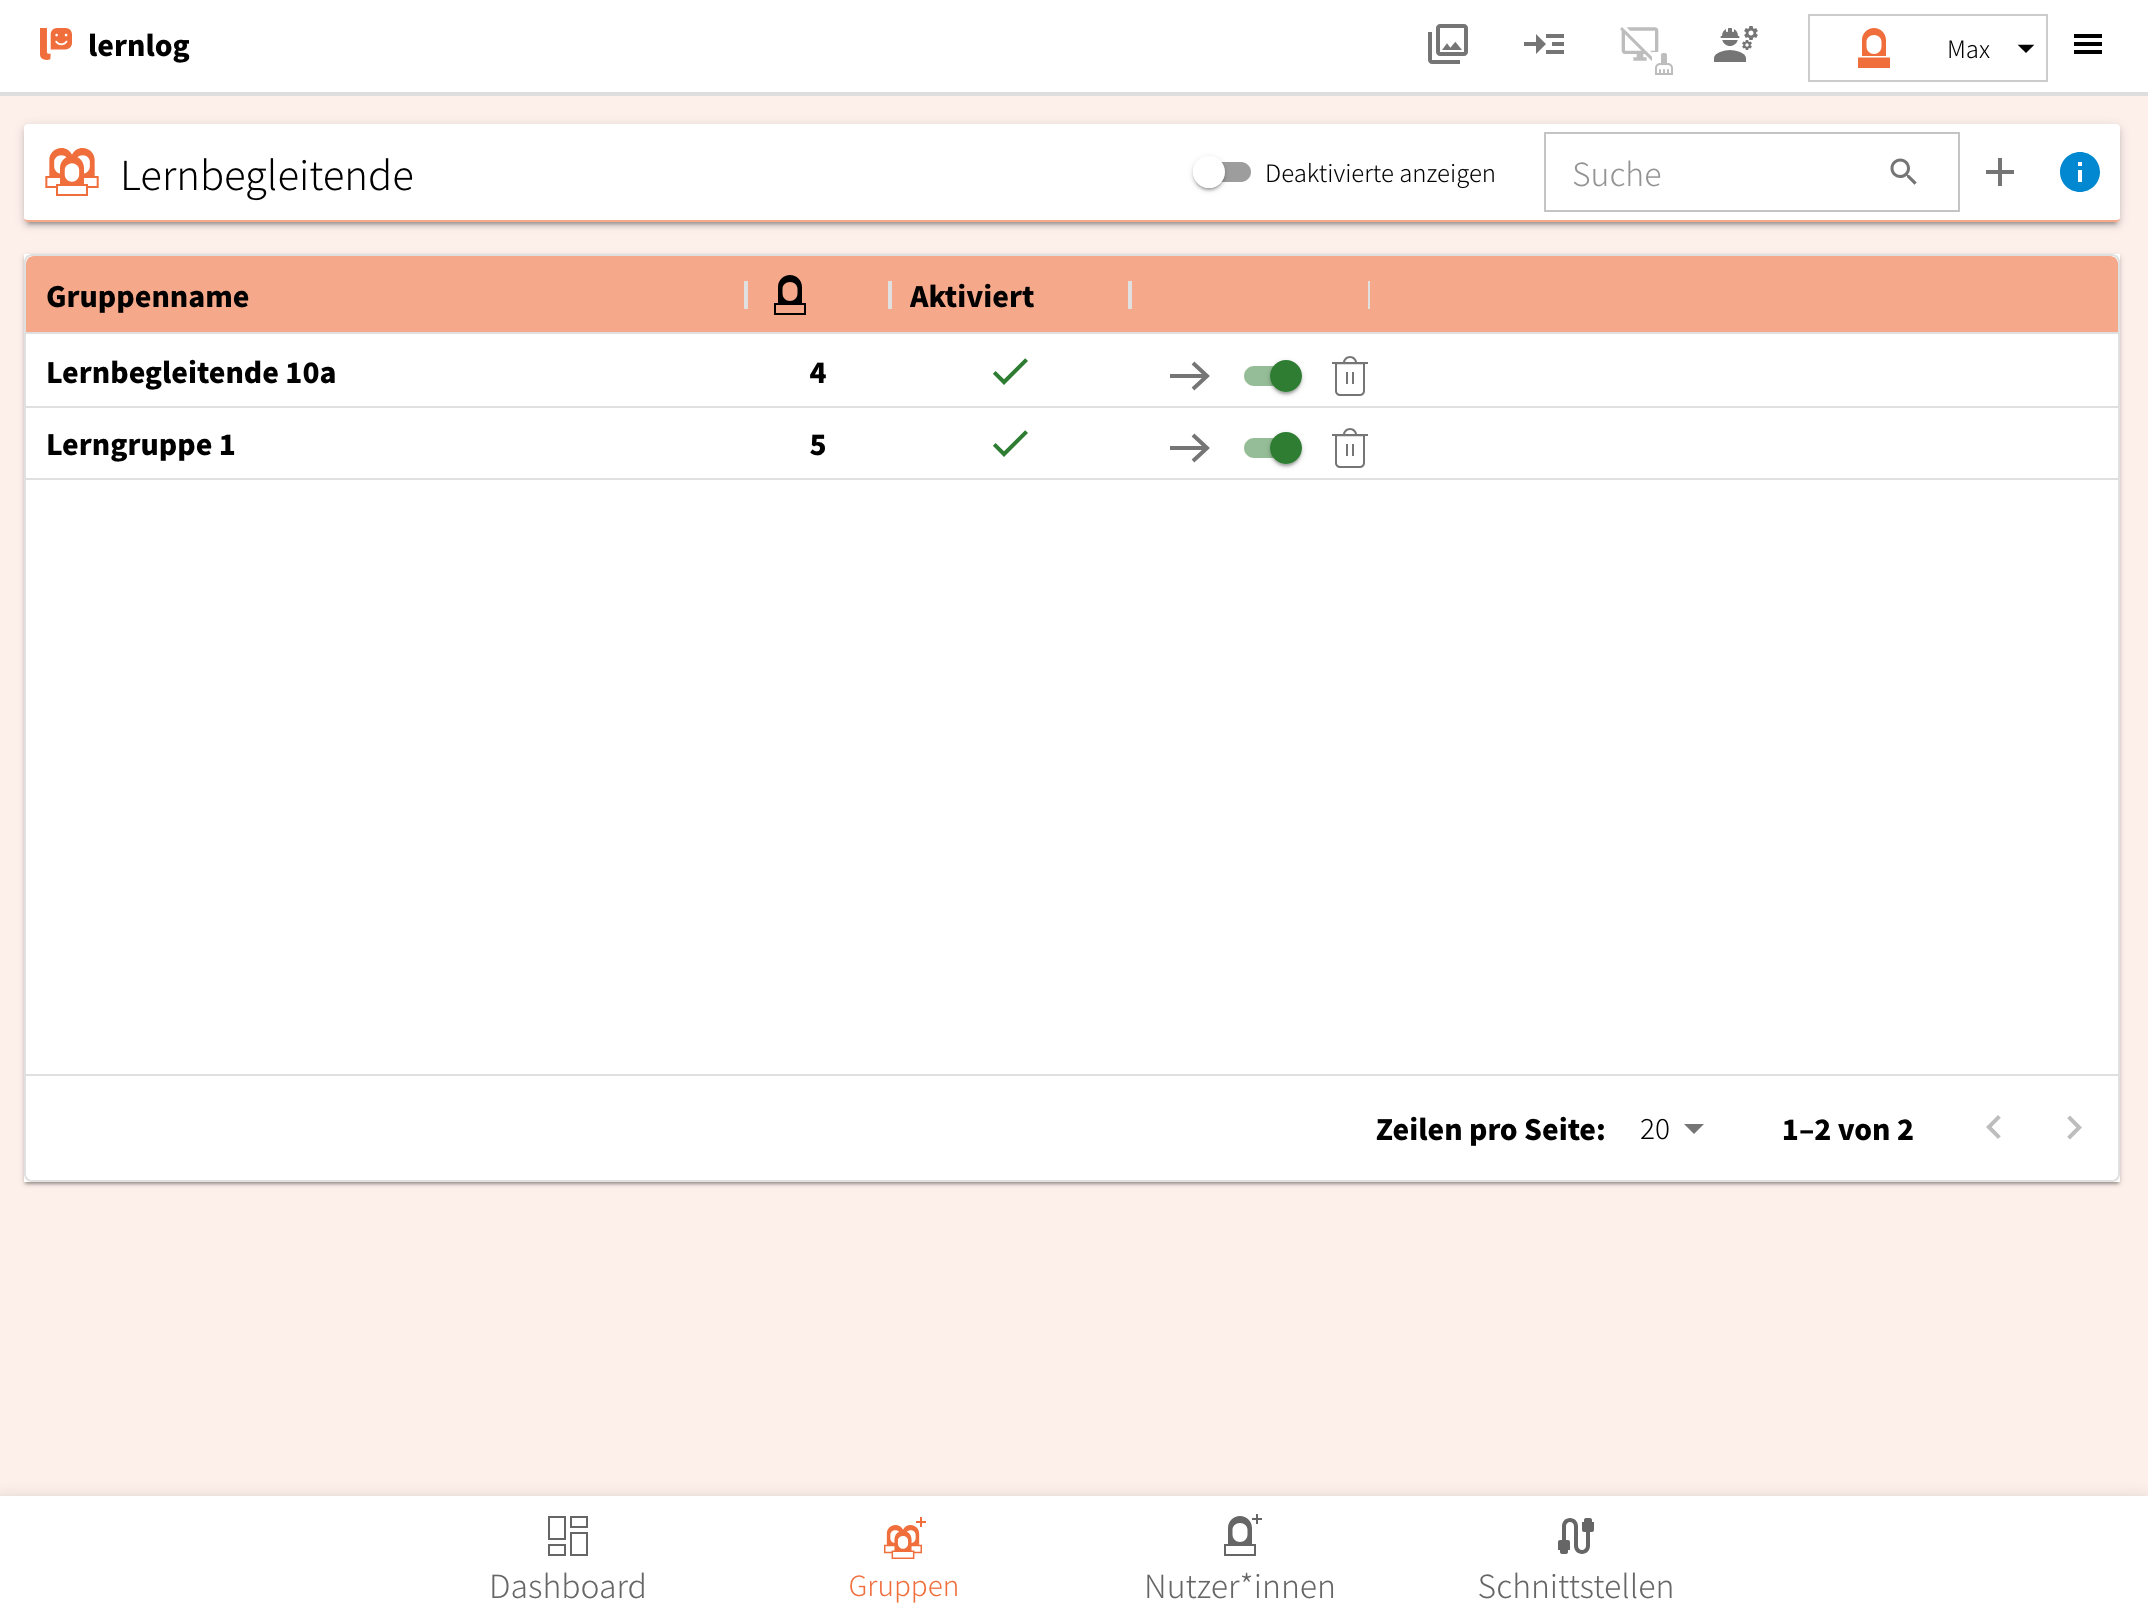The width and height of the screenshot is (2148, 1610).
Task: Go to the Nutzer*innen tab
Action: click(x=1239, y=1558)
